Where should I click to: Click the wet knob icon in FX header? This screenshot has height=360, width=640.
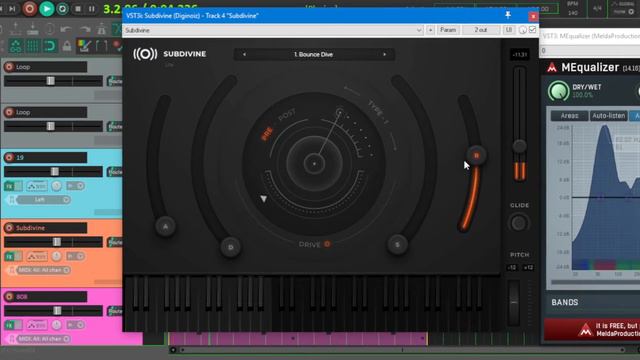click(x=522, y=30)
